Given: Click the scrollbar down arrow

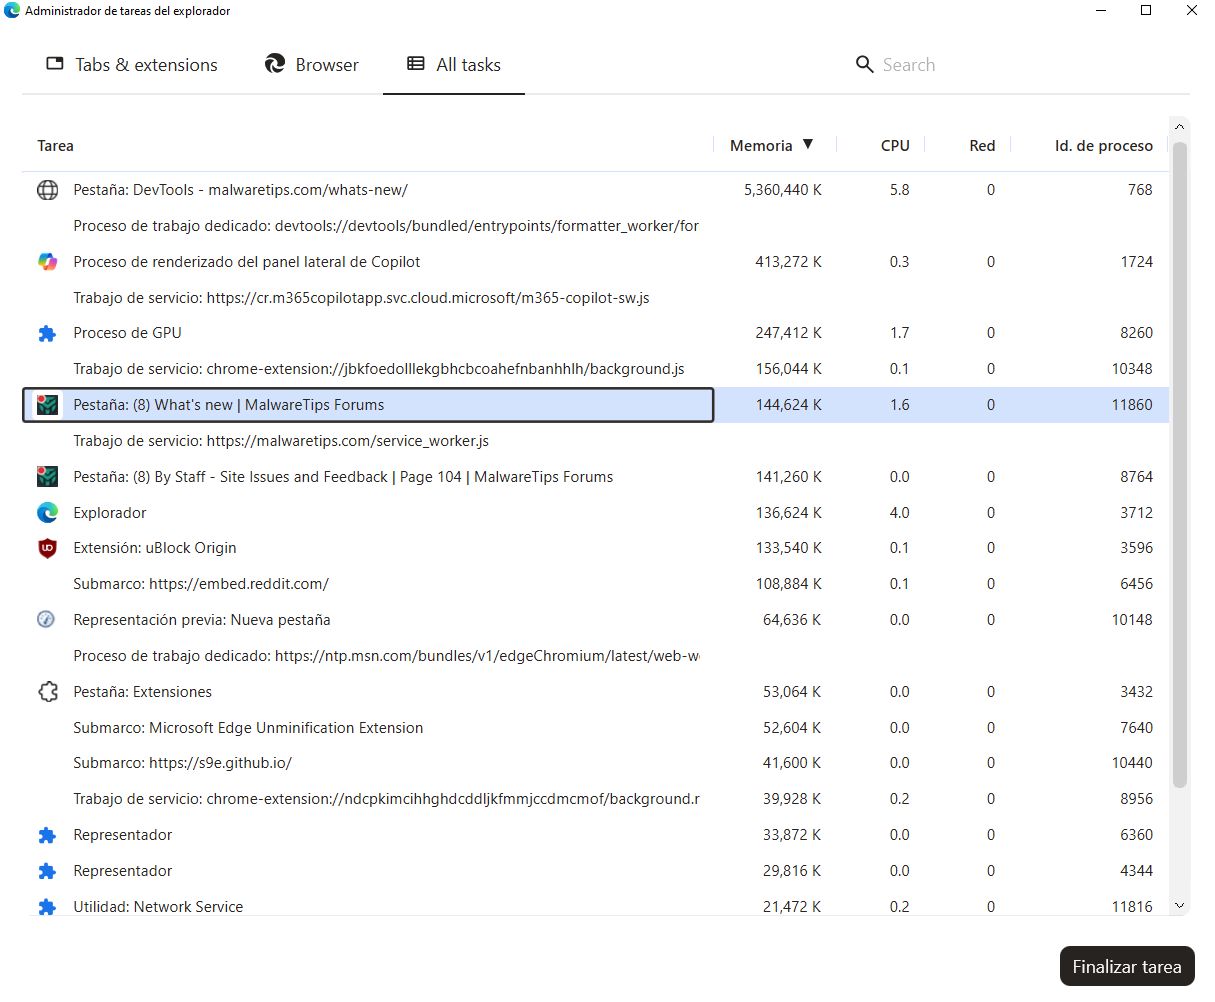Looking at the screenshot, I should pyautogui.click(x=1180, y=906).
